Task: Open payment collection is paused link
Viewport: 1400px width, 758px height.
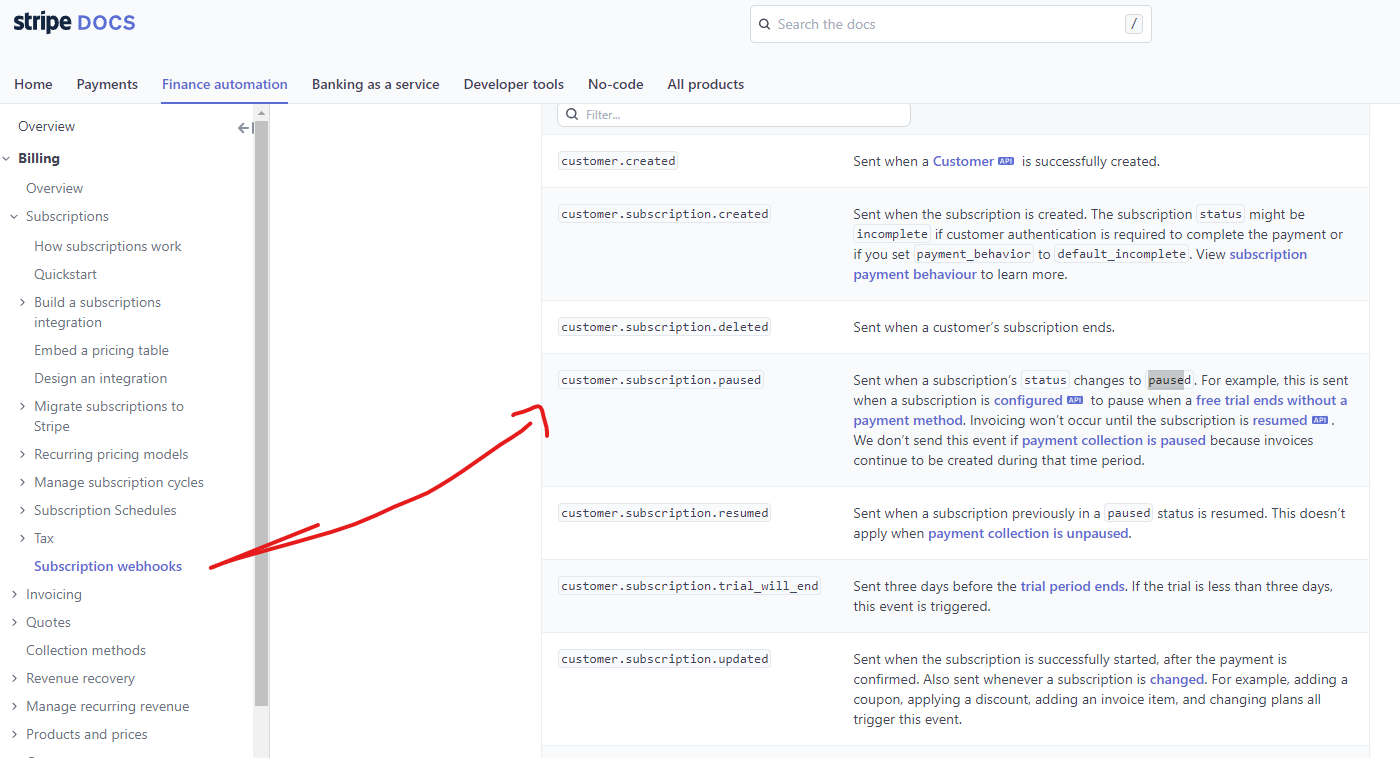Action: (x=1114, y=440)
